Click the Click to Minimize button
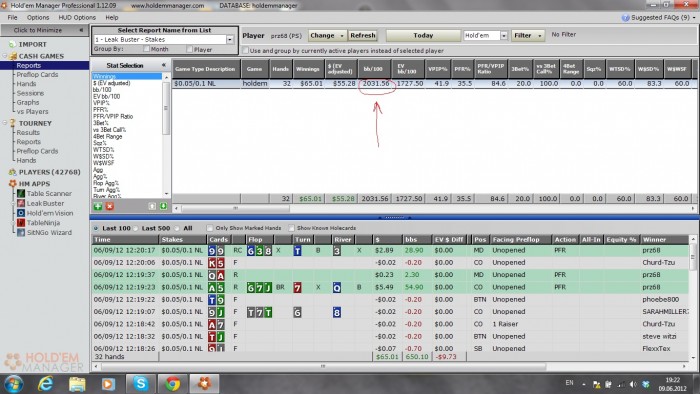The height and width of the screenshot is (394, 700). [x=38, y=30]
